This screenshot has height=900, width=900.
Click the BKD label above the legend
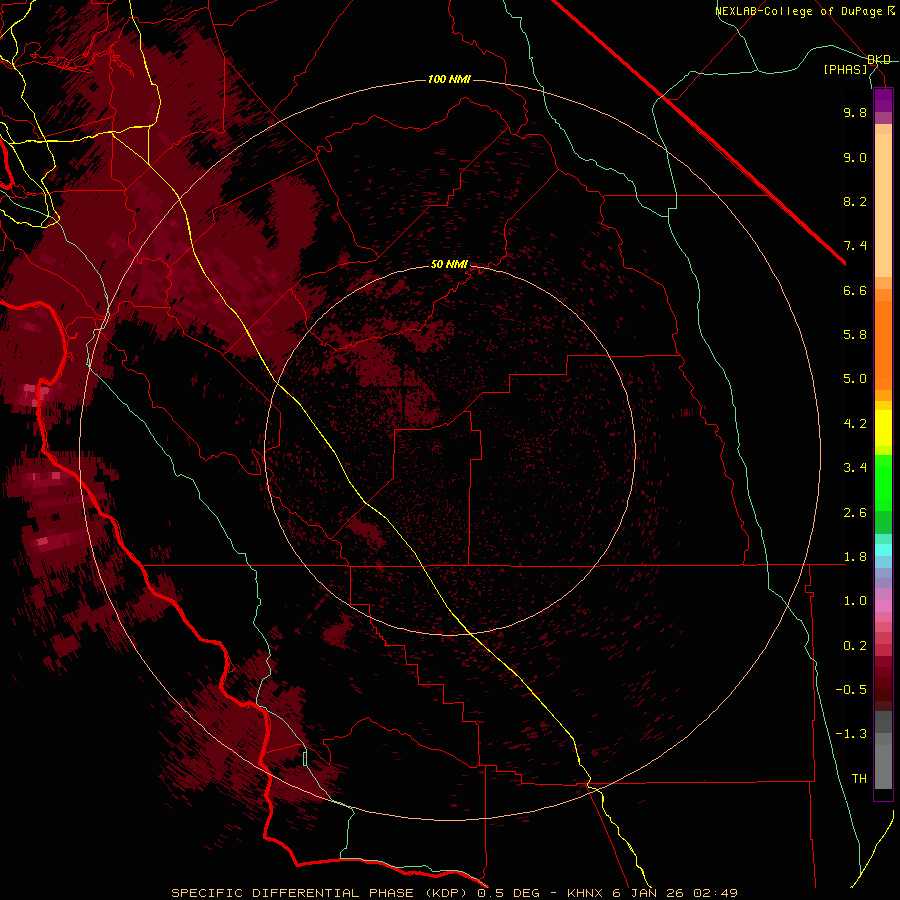click(879, 60)
